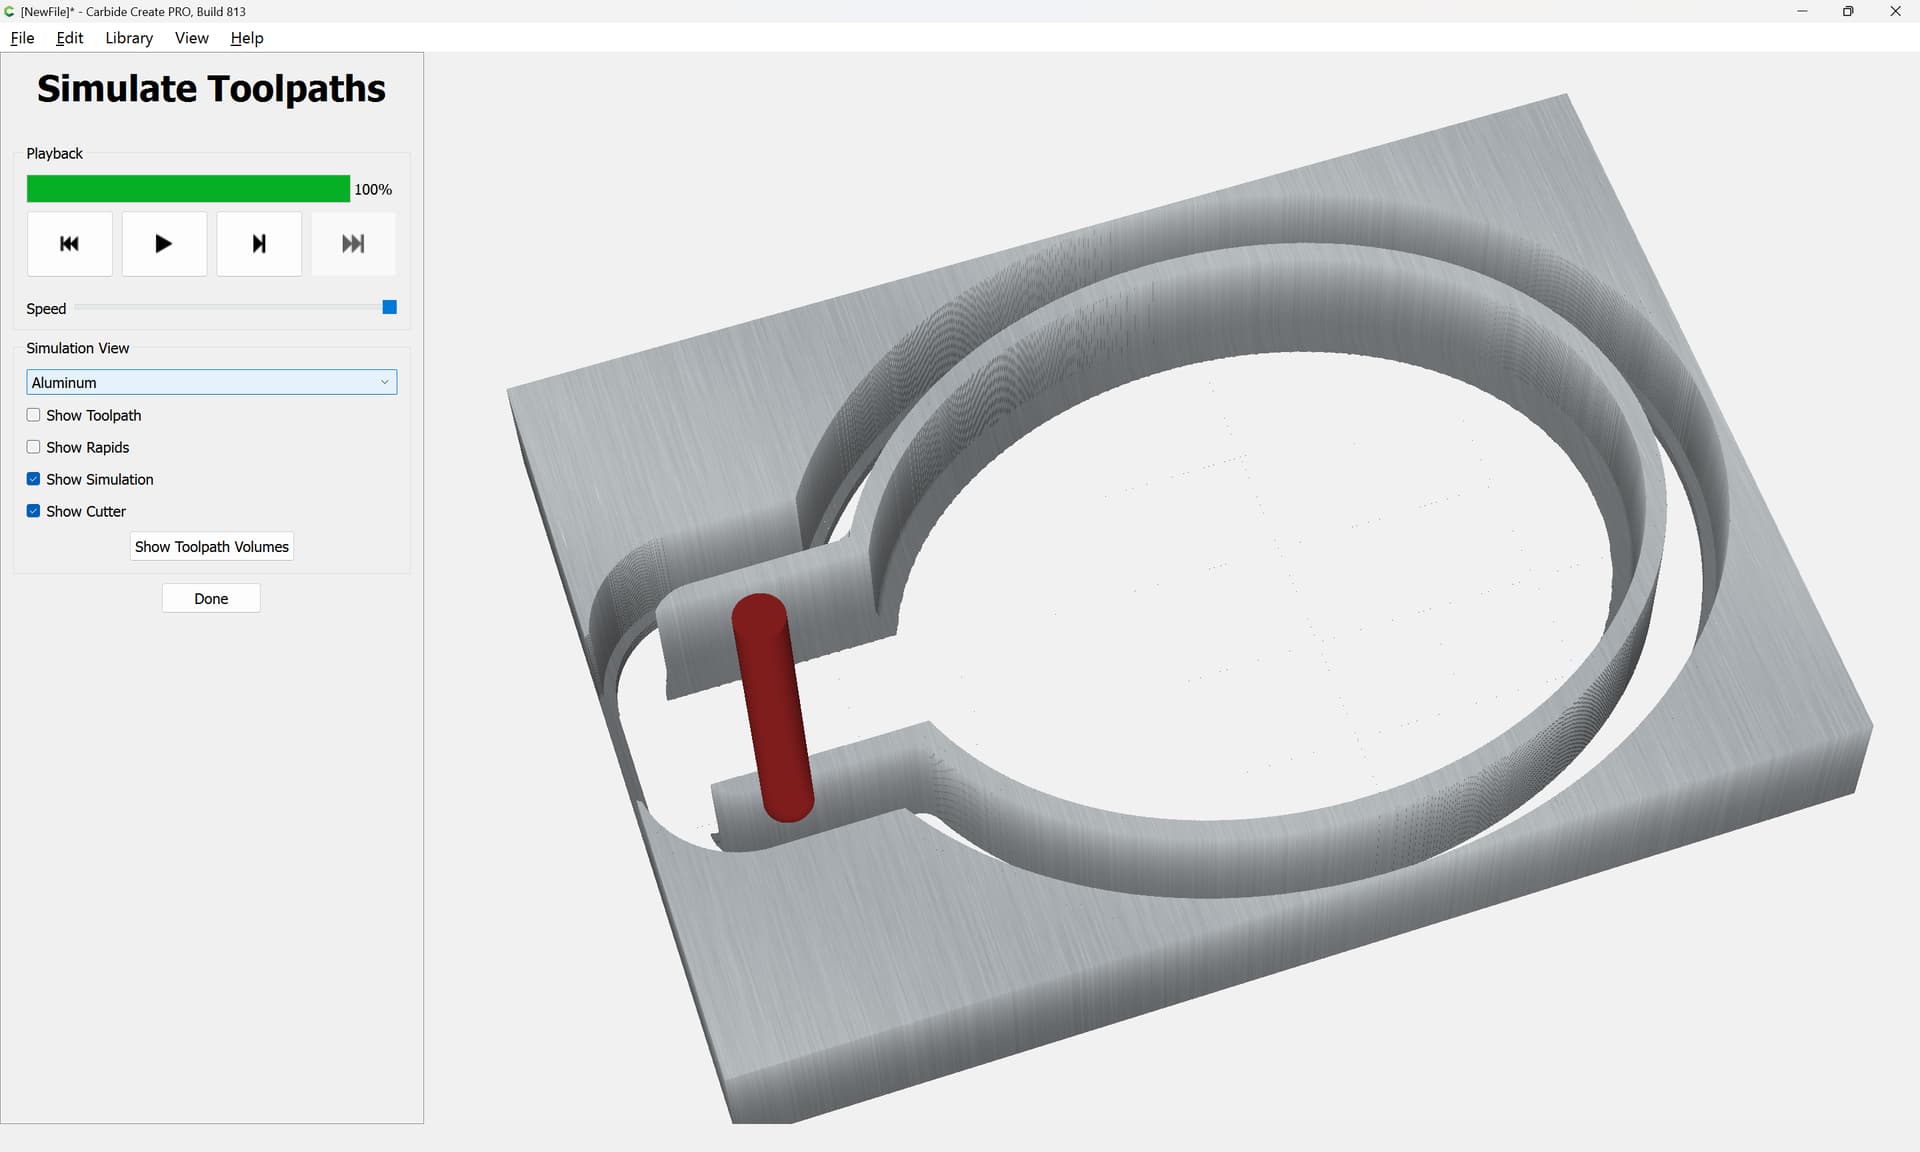Screen dimensions: 1920x1152
Task: Maximize the Carbide Create window
Action: coord(1848,11)
